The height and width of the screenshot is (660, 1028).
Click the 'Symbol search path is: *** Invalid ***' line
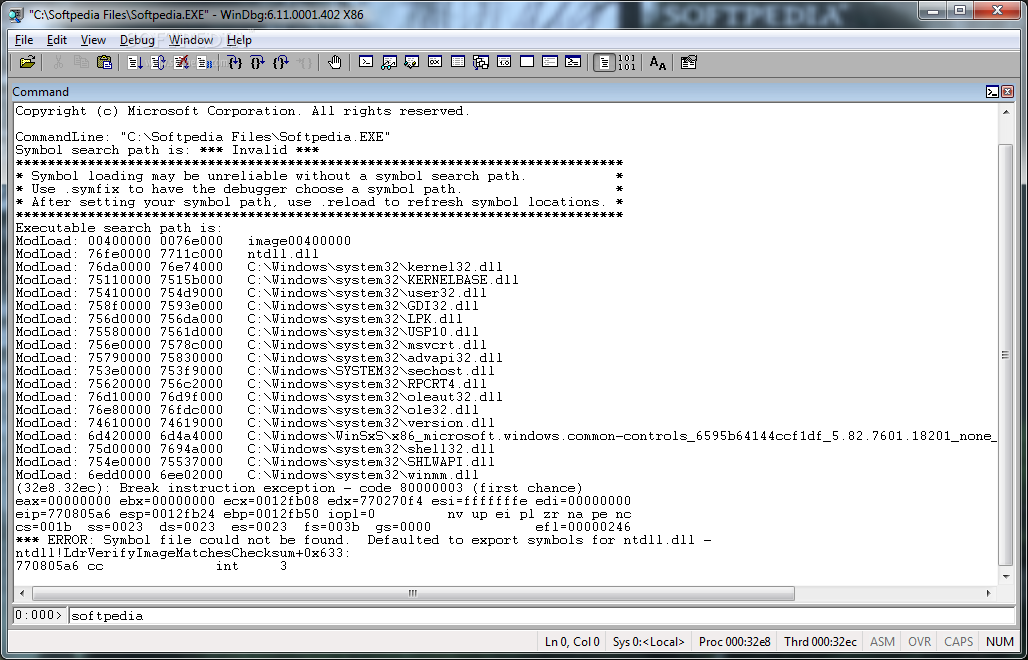(x=167, y=150)
